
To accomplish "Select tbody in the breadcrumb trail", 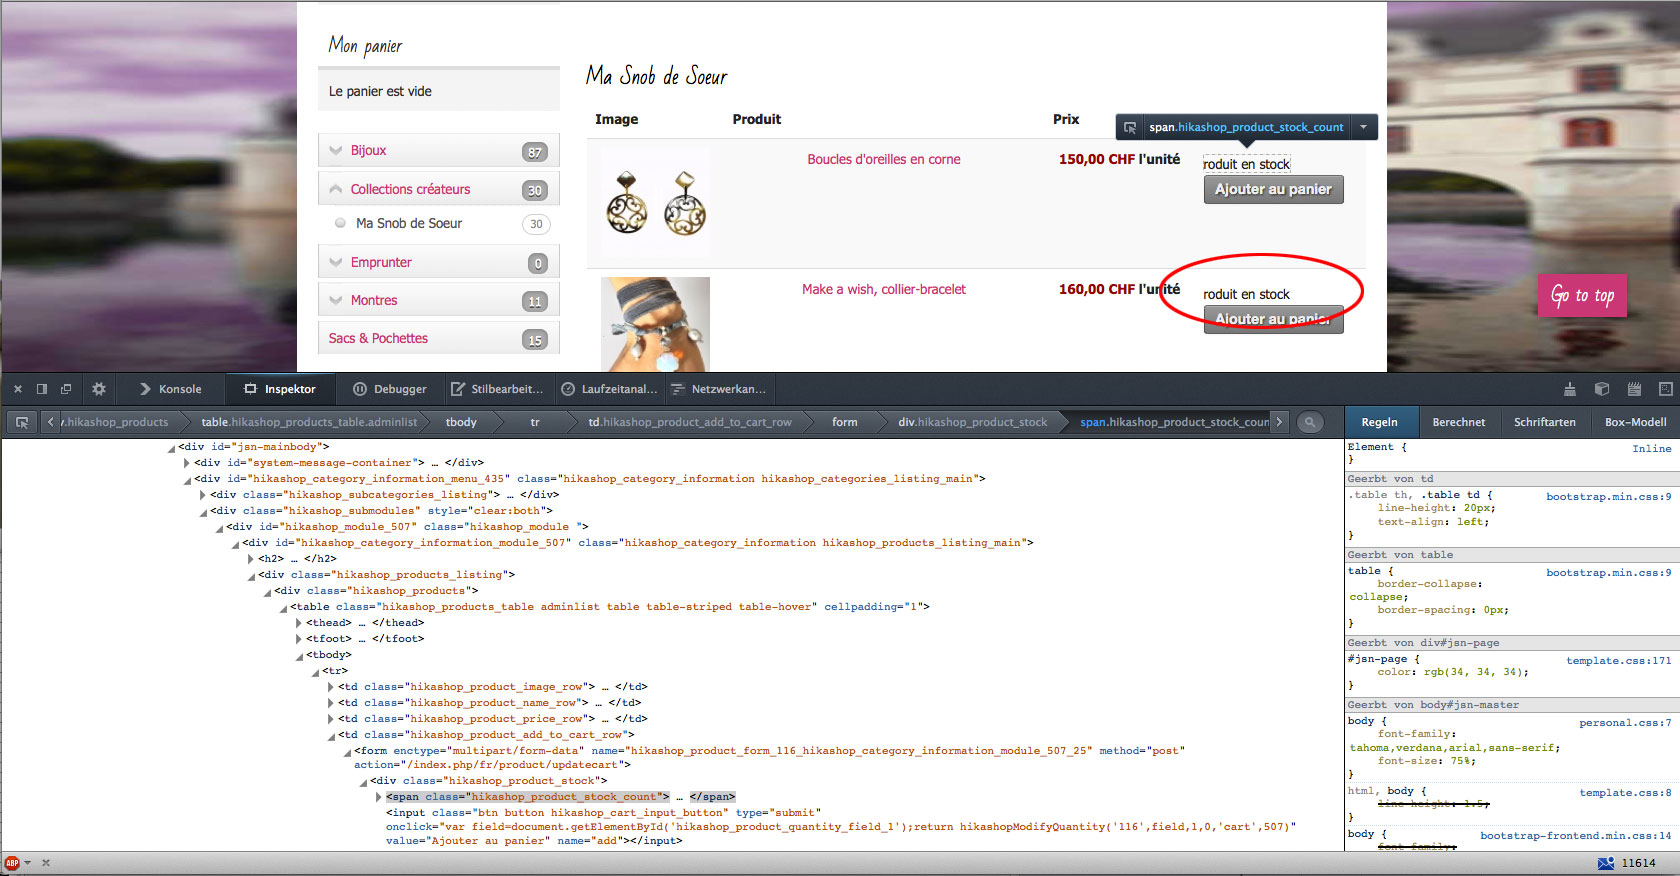I will coord(461,422).
